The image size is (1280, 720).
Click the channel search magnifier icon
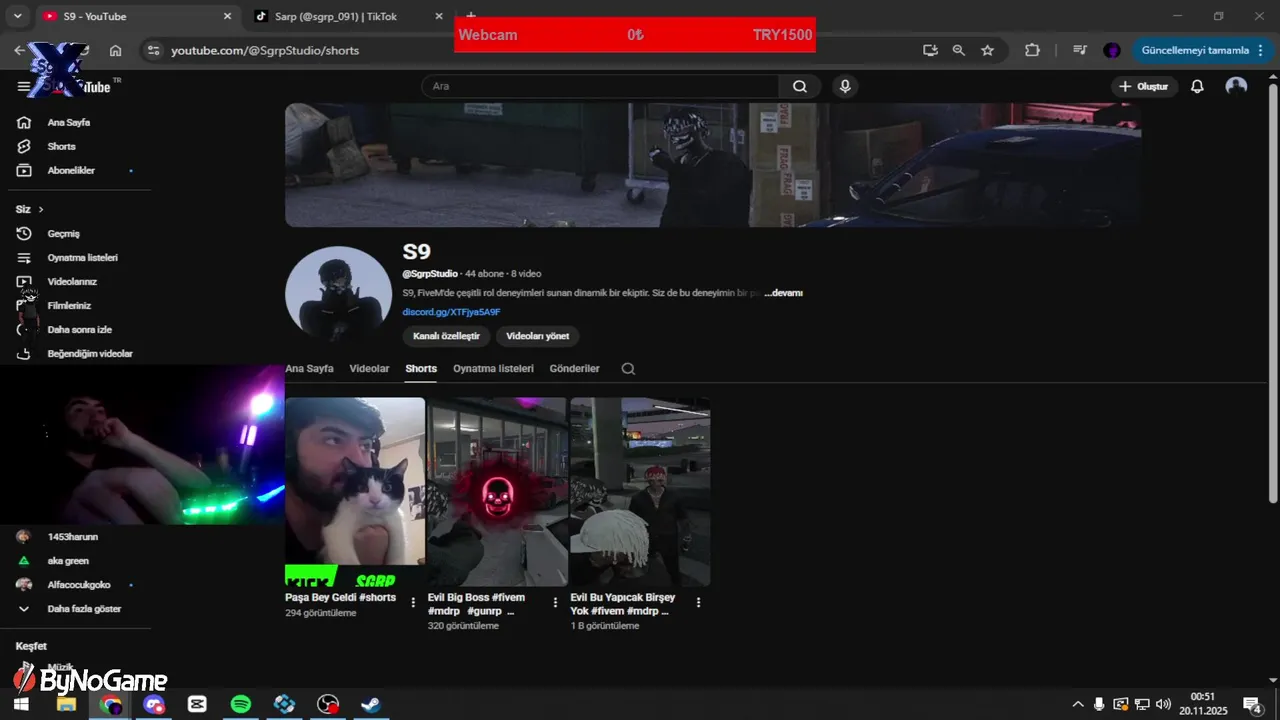pos(628,368)
